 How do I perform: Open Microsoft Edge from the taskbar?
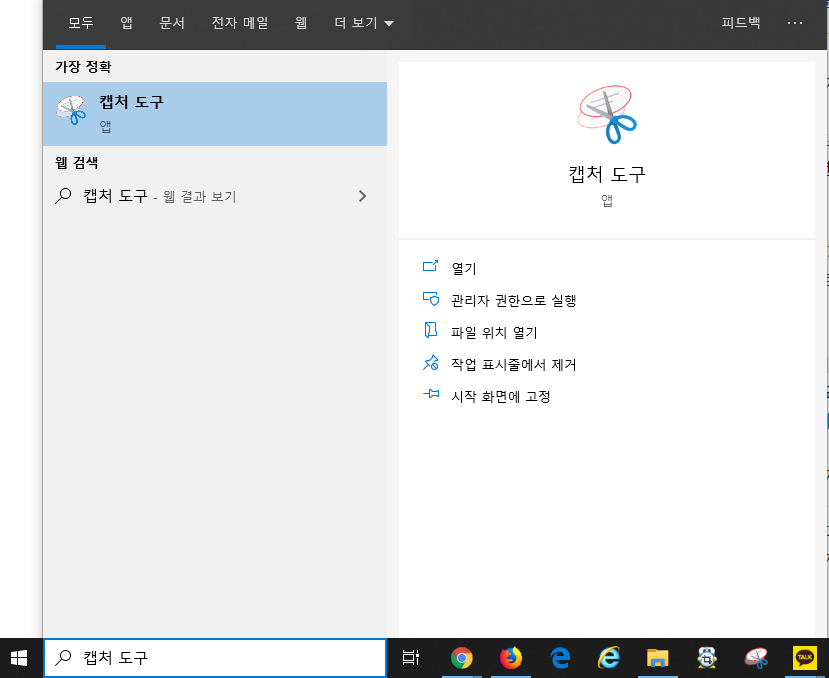click(x=560, y=658)
